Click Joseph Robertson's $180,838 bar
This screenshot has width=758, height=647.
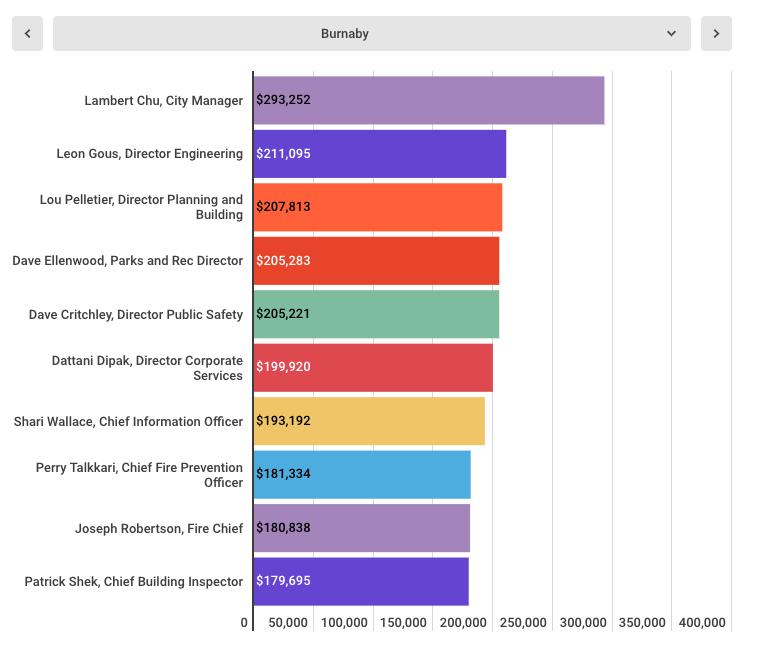[361, 528]
